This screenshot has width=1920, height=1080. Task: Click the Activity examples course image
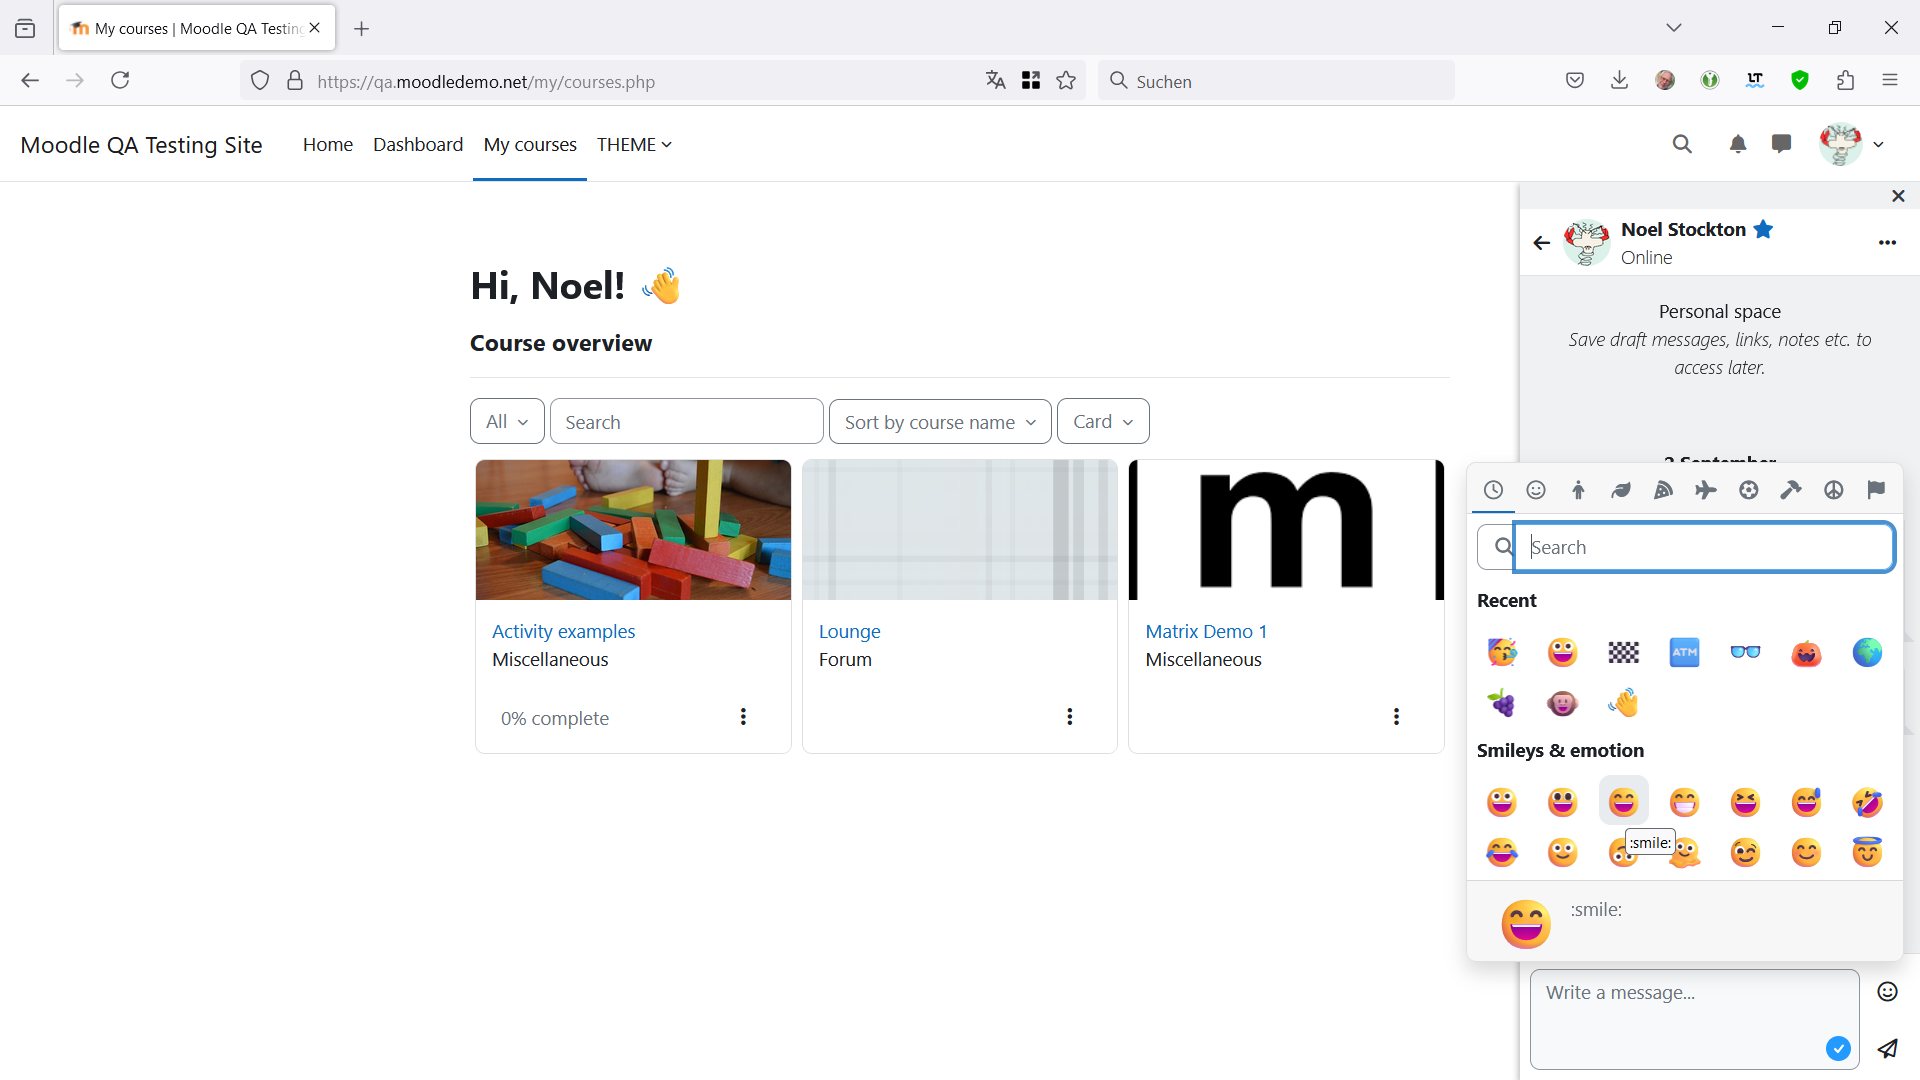point(633,530)
